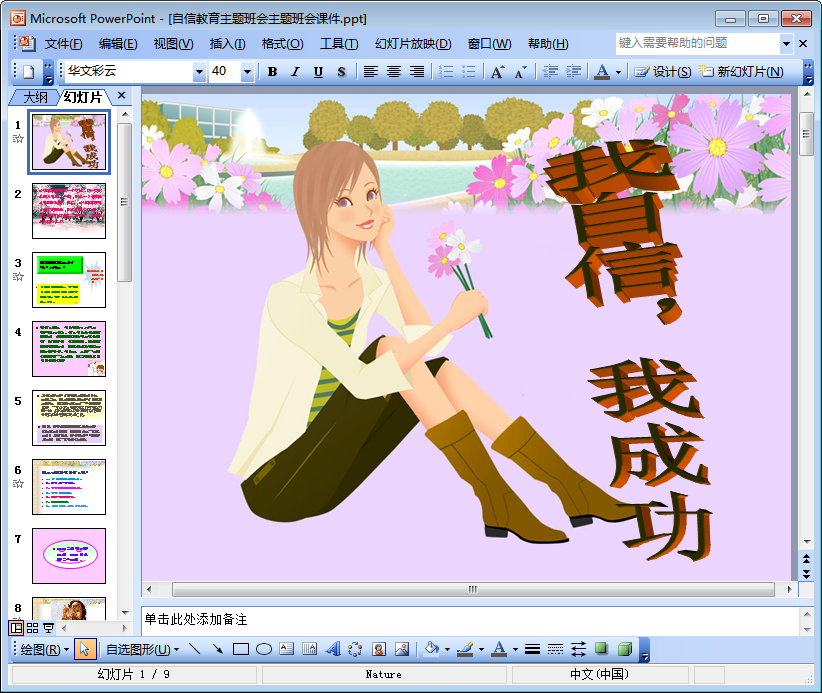Select slide 5 thumbnail

click(x=69, y=418)
